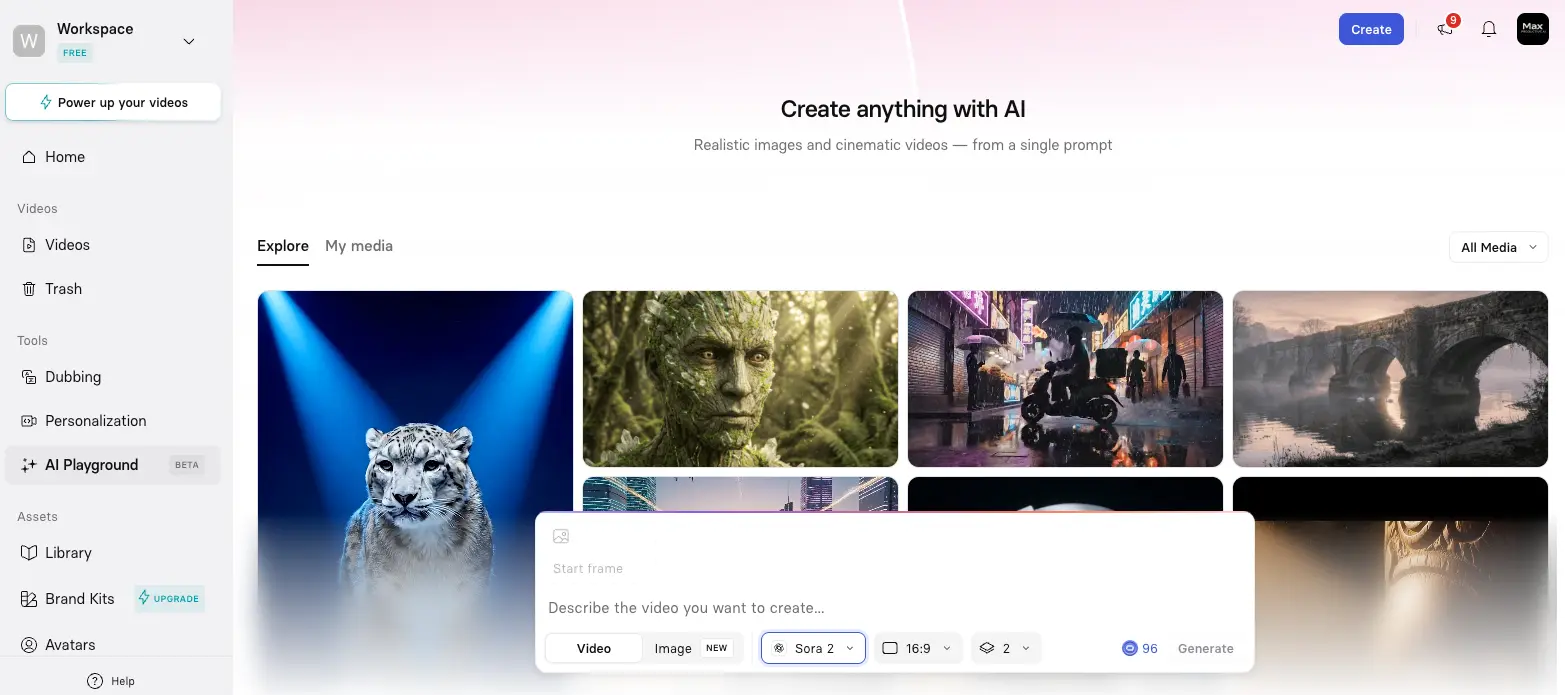The height and width of the screenshot is (695, 1565).
Task: Open the mossy forest face thumbnail
Action: point(741,379)
